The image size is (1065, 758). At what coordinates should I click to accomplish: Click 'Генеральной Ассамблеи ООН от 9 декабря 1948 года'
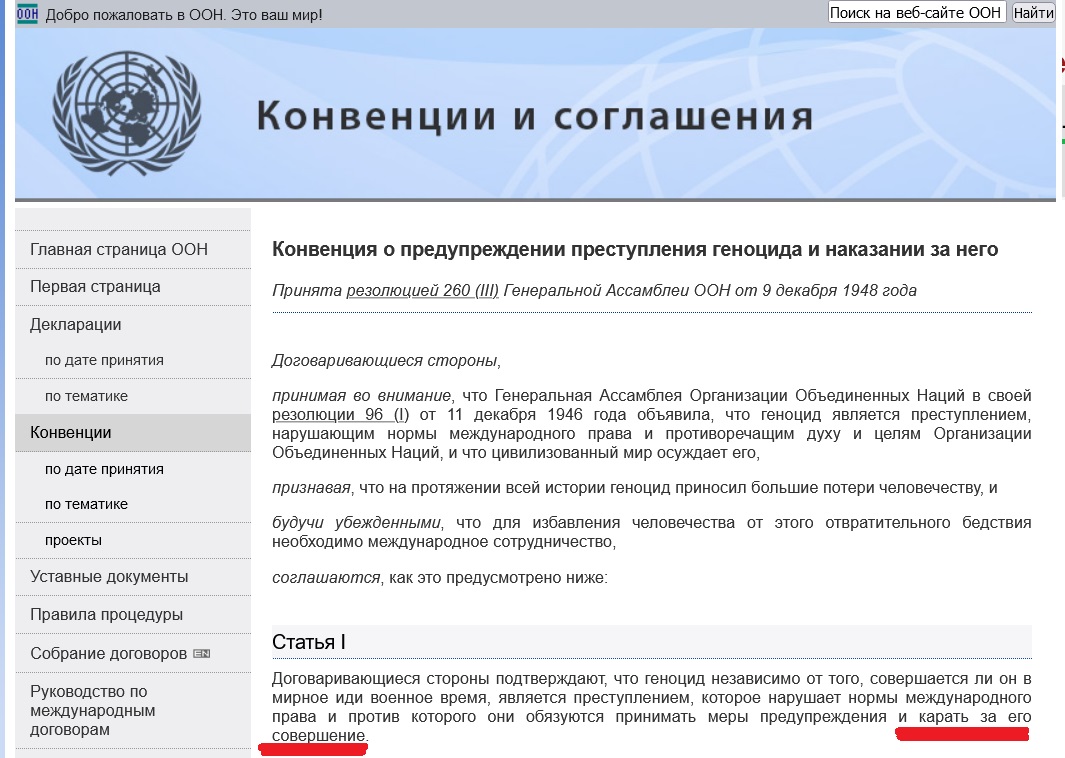(x=710, y=291)
